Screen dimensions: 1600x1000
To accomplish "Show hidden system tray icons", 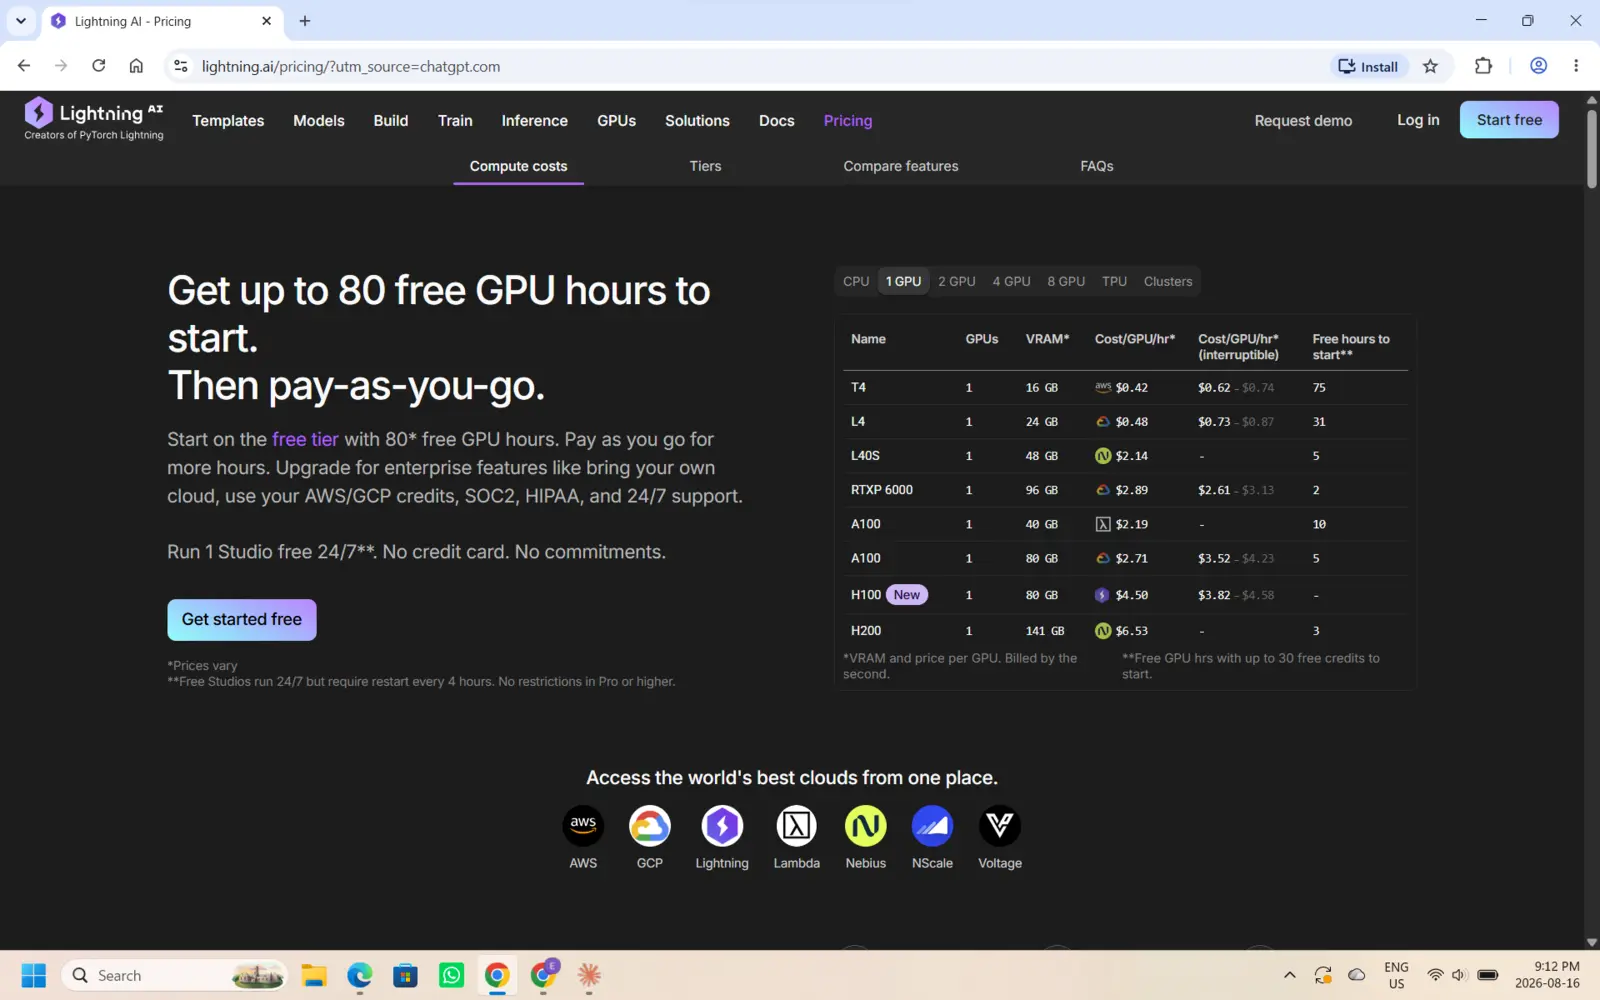I will pyautogui.click(x=1290, y=975).
